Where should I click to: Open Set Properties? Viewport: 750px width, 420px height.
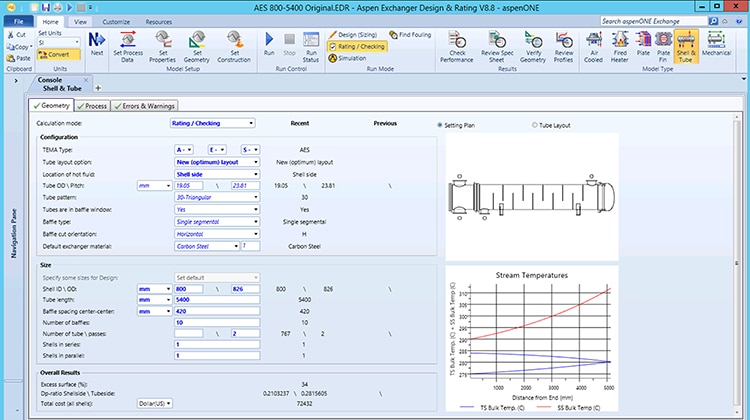point(163,46)
